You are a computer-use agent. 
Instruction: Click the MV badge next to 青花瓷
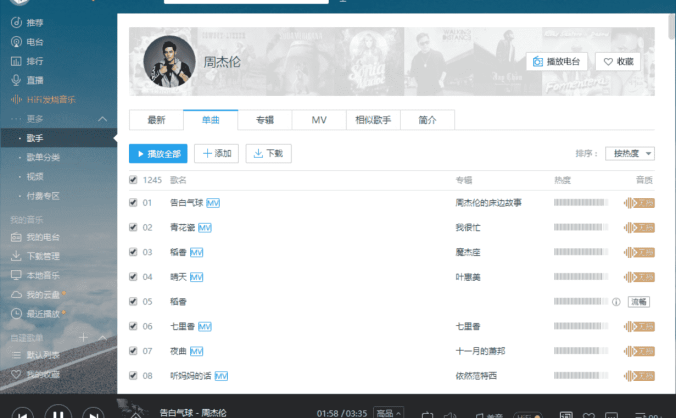click(205, 228)
